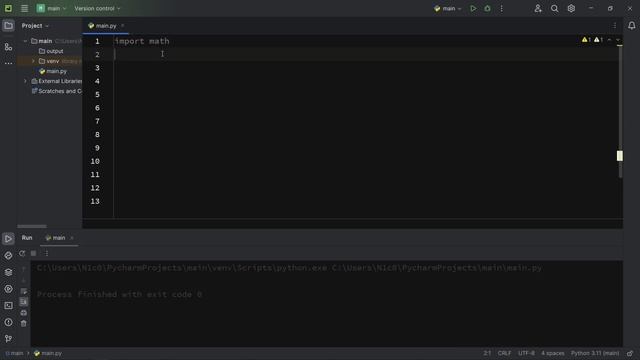The height and width of the screenshot is (360, 640).
Task: Close the main.py editor tab
Action: (122, 25)
